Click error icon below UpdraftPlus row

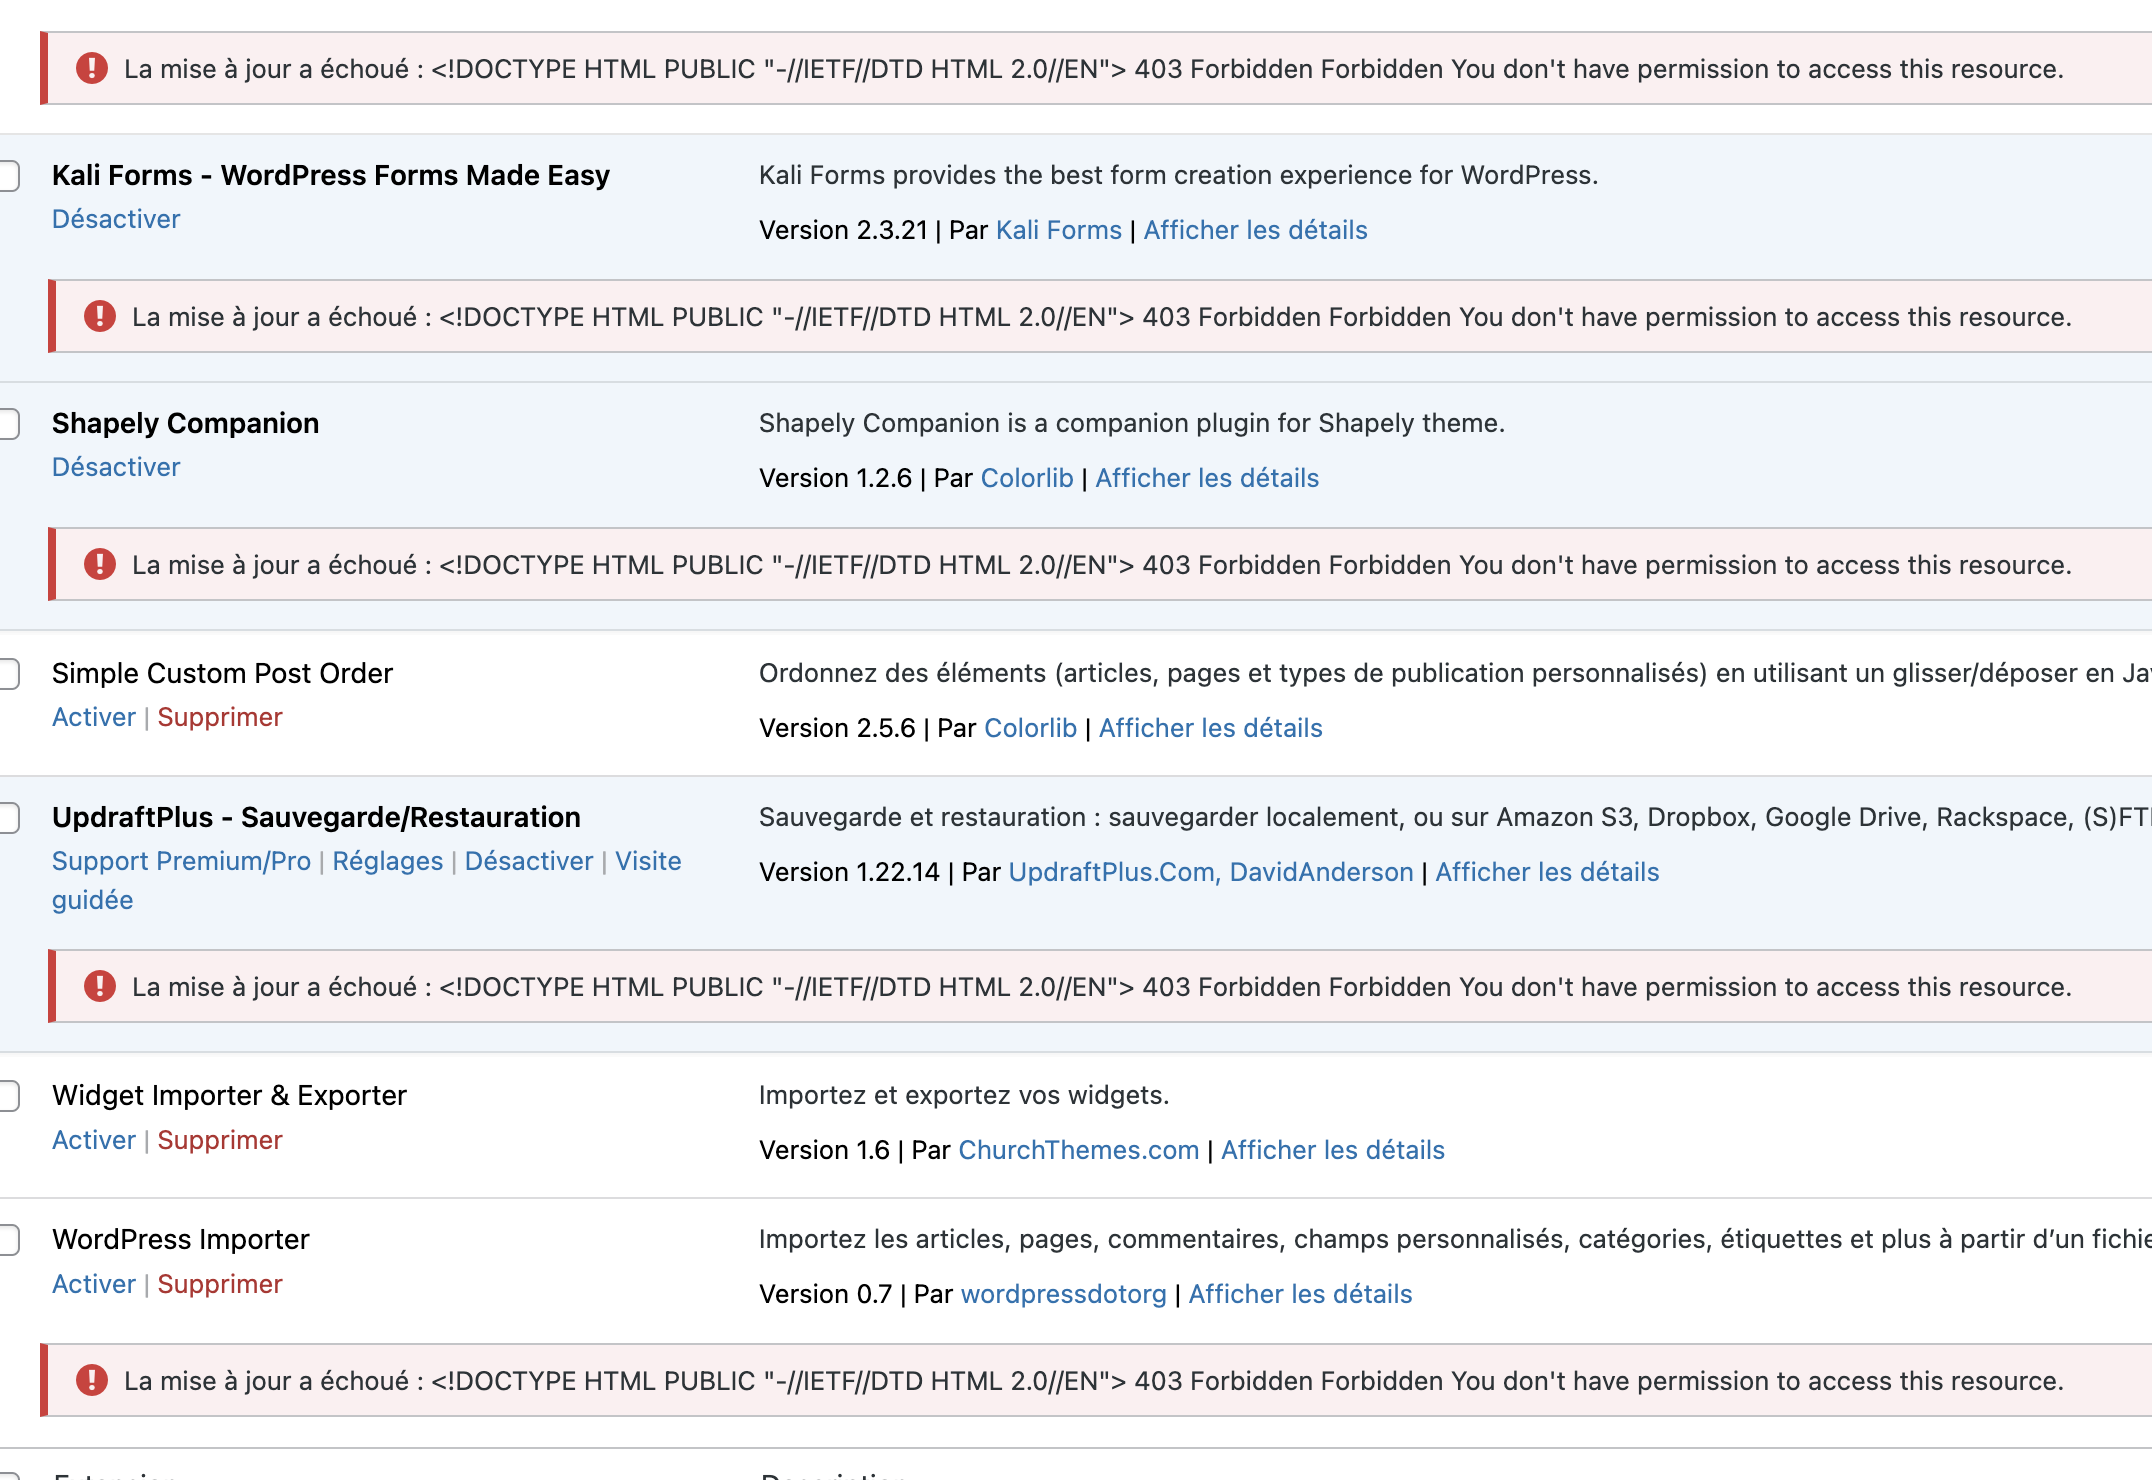click(99, 987)
